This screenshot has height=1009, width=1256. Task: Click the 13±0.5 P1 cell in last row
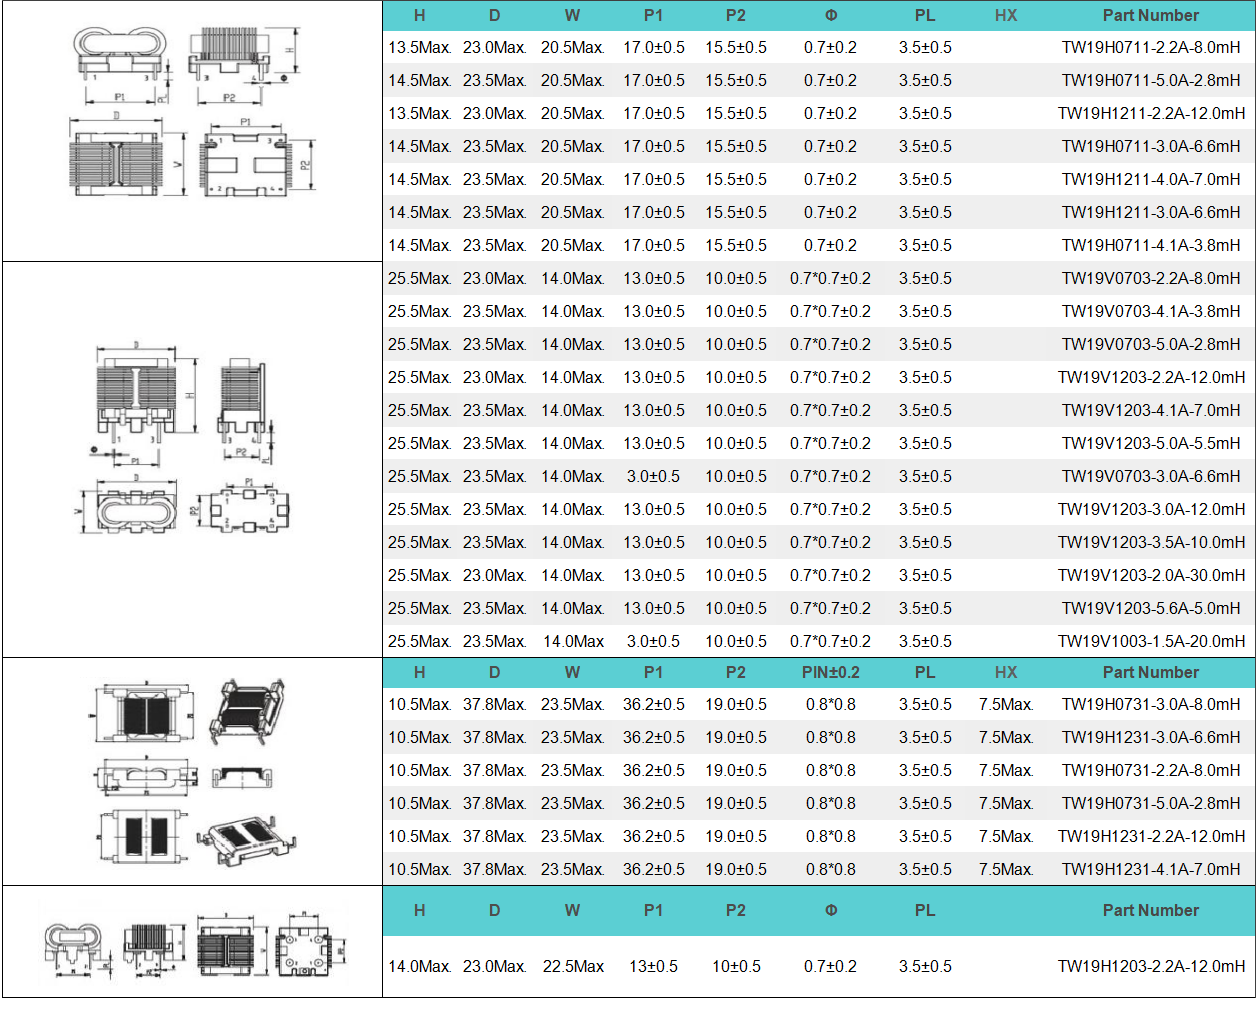653,966
